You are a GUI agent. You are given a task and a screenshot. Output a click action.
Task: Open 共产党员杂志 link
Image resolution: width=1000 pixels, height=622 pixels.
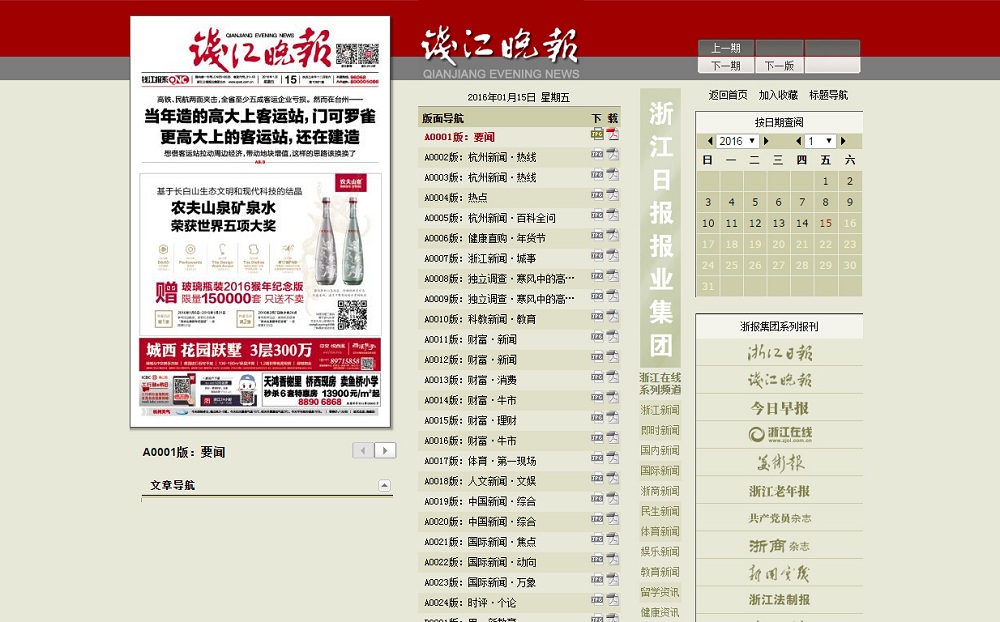pyautogui.click(x=779, y=518)
